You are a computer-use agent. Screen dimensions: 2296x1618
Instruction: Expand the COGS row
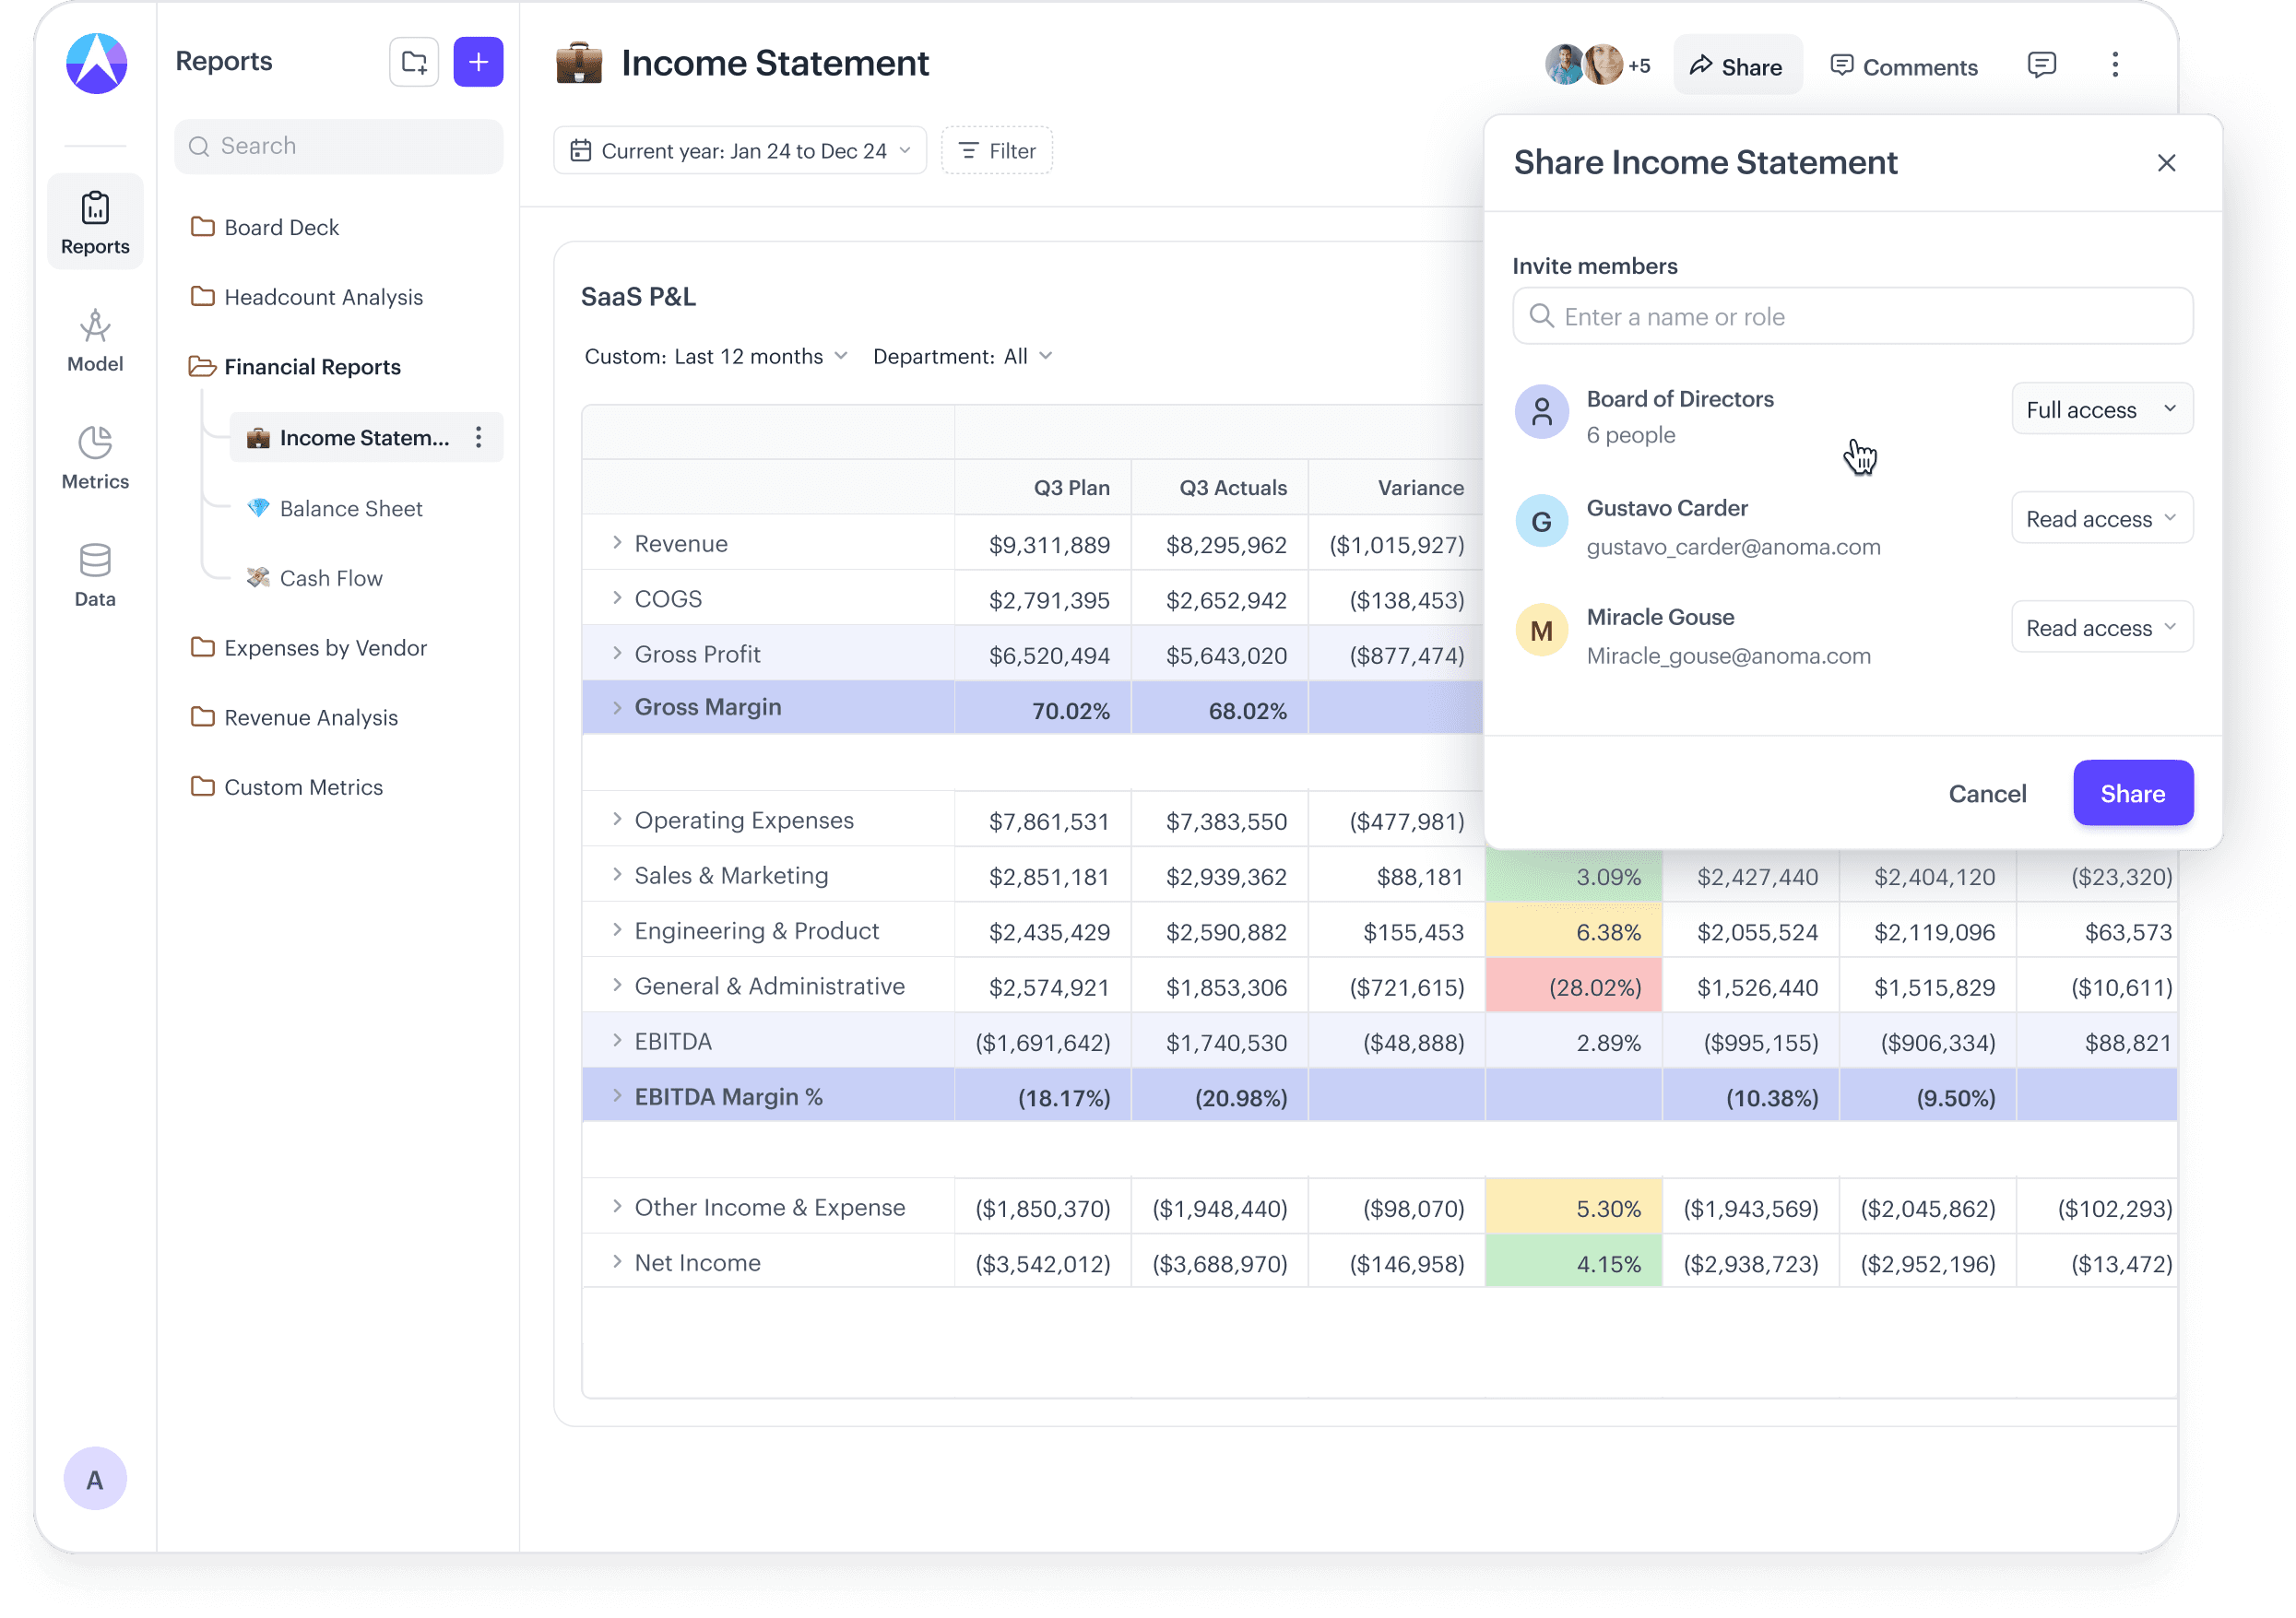coord(617,597)
